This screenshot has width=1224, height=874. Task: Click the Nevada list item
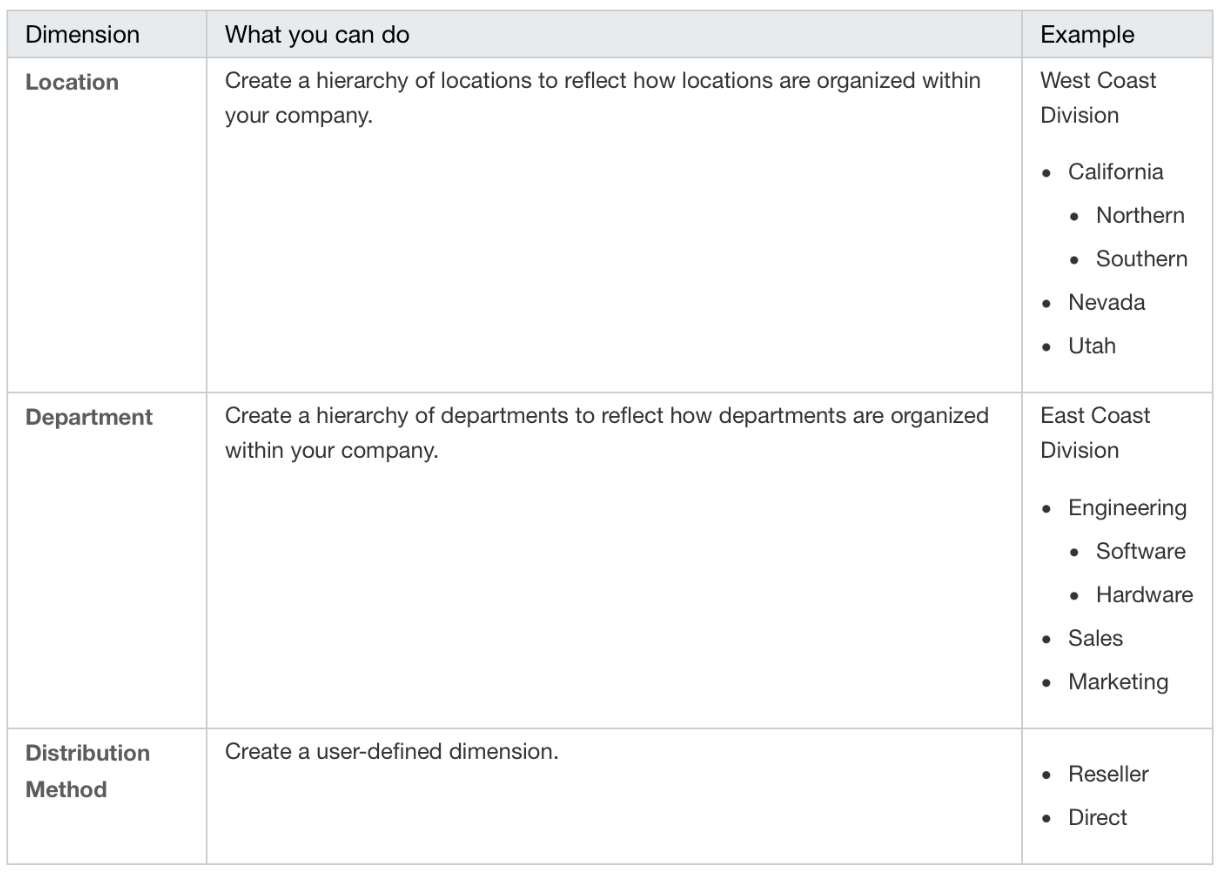pyautogui.click(x=1107, y=302)
